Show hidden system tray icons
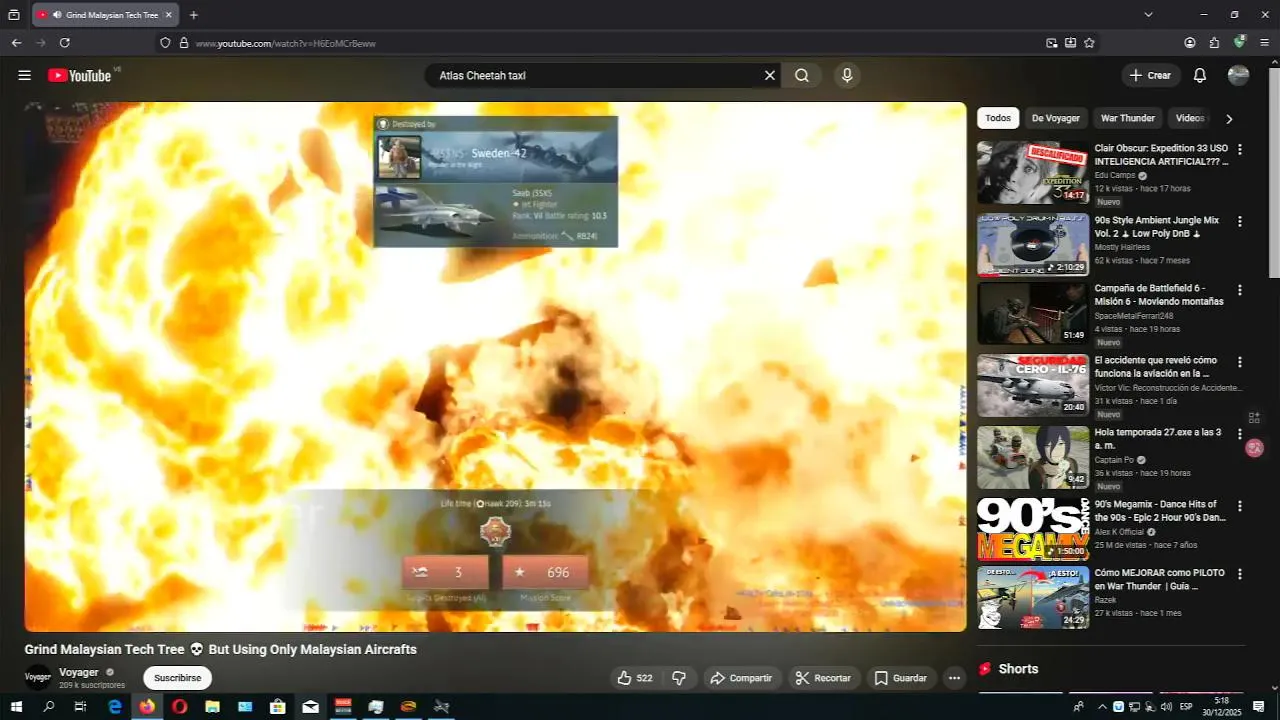The height and width of the screenshot is (720, 1280). click(1102, 707)
